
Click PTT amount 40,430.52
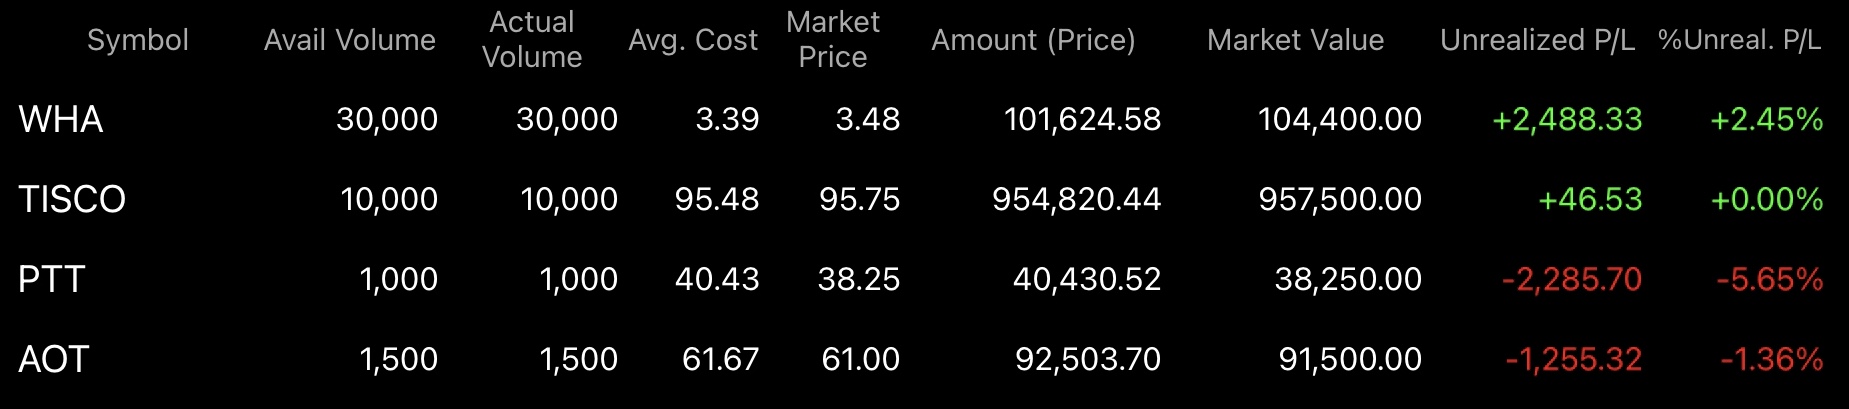coord(1087,279)
